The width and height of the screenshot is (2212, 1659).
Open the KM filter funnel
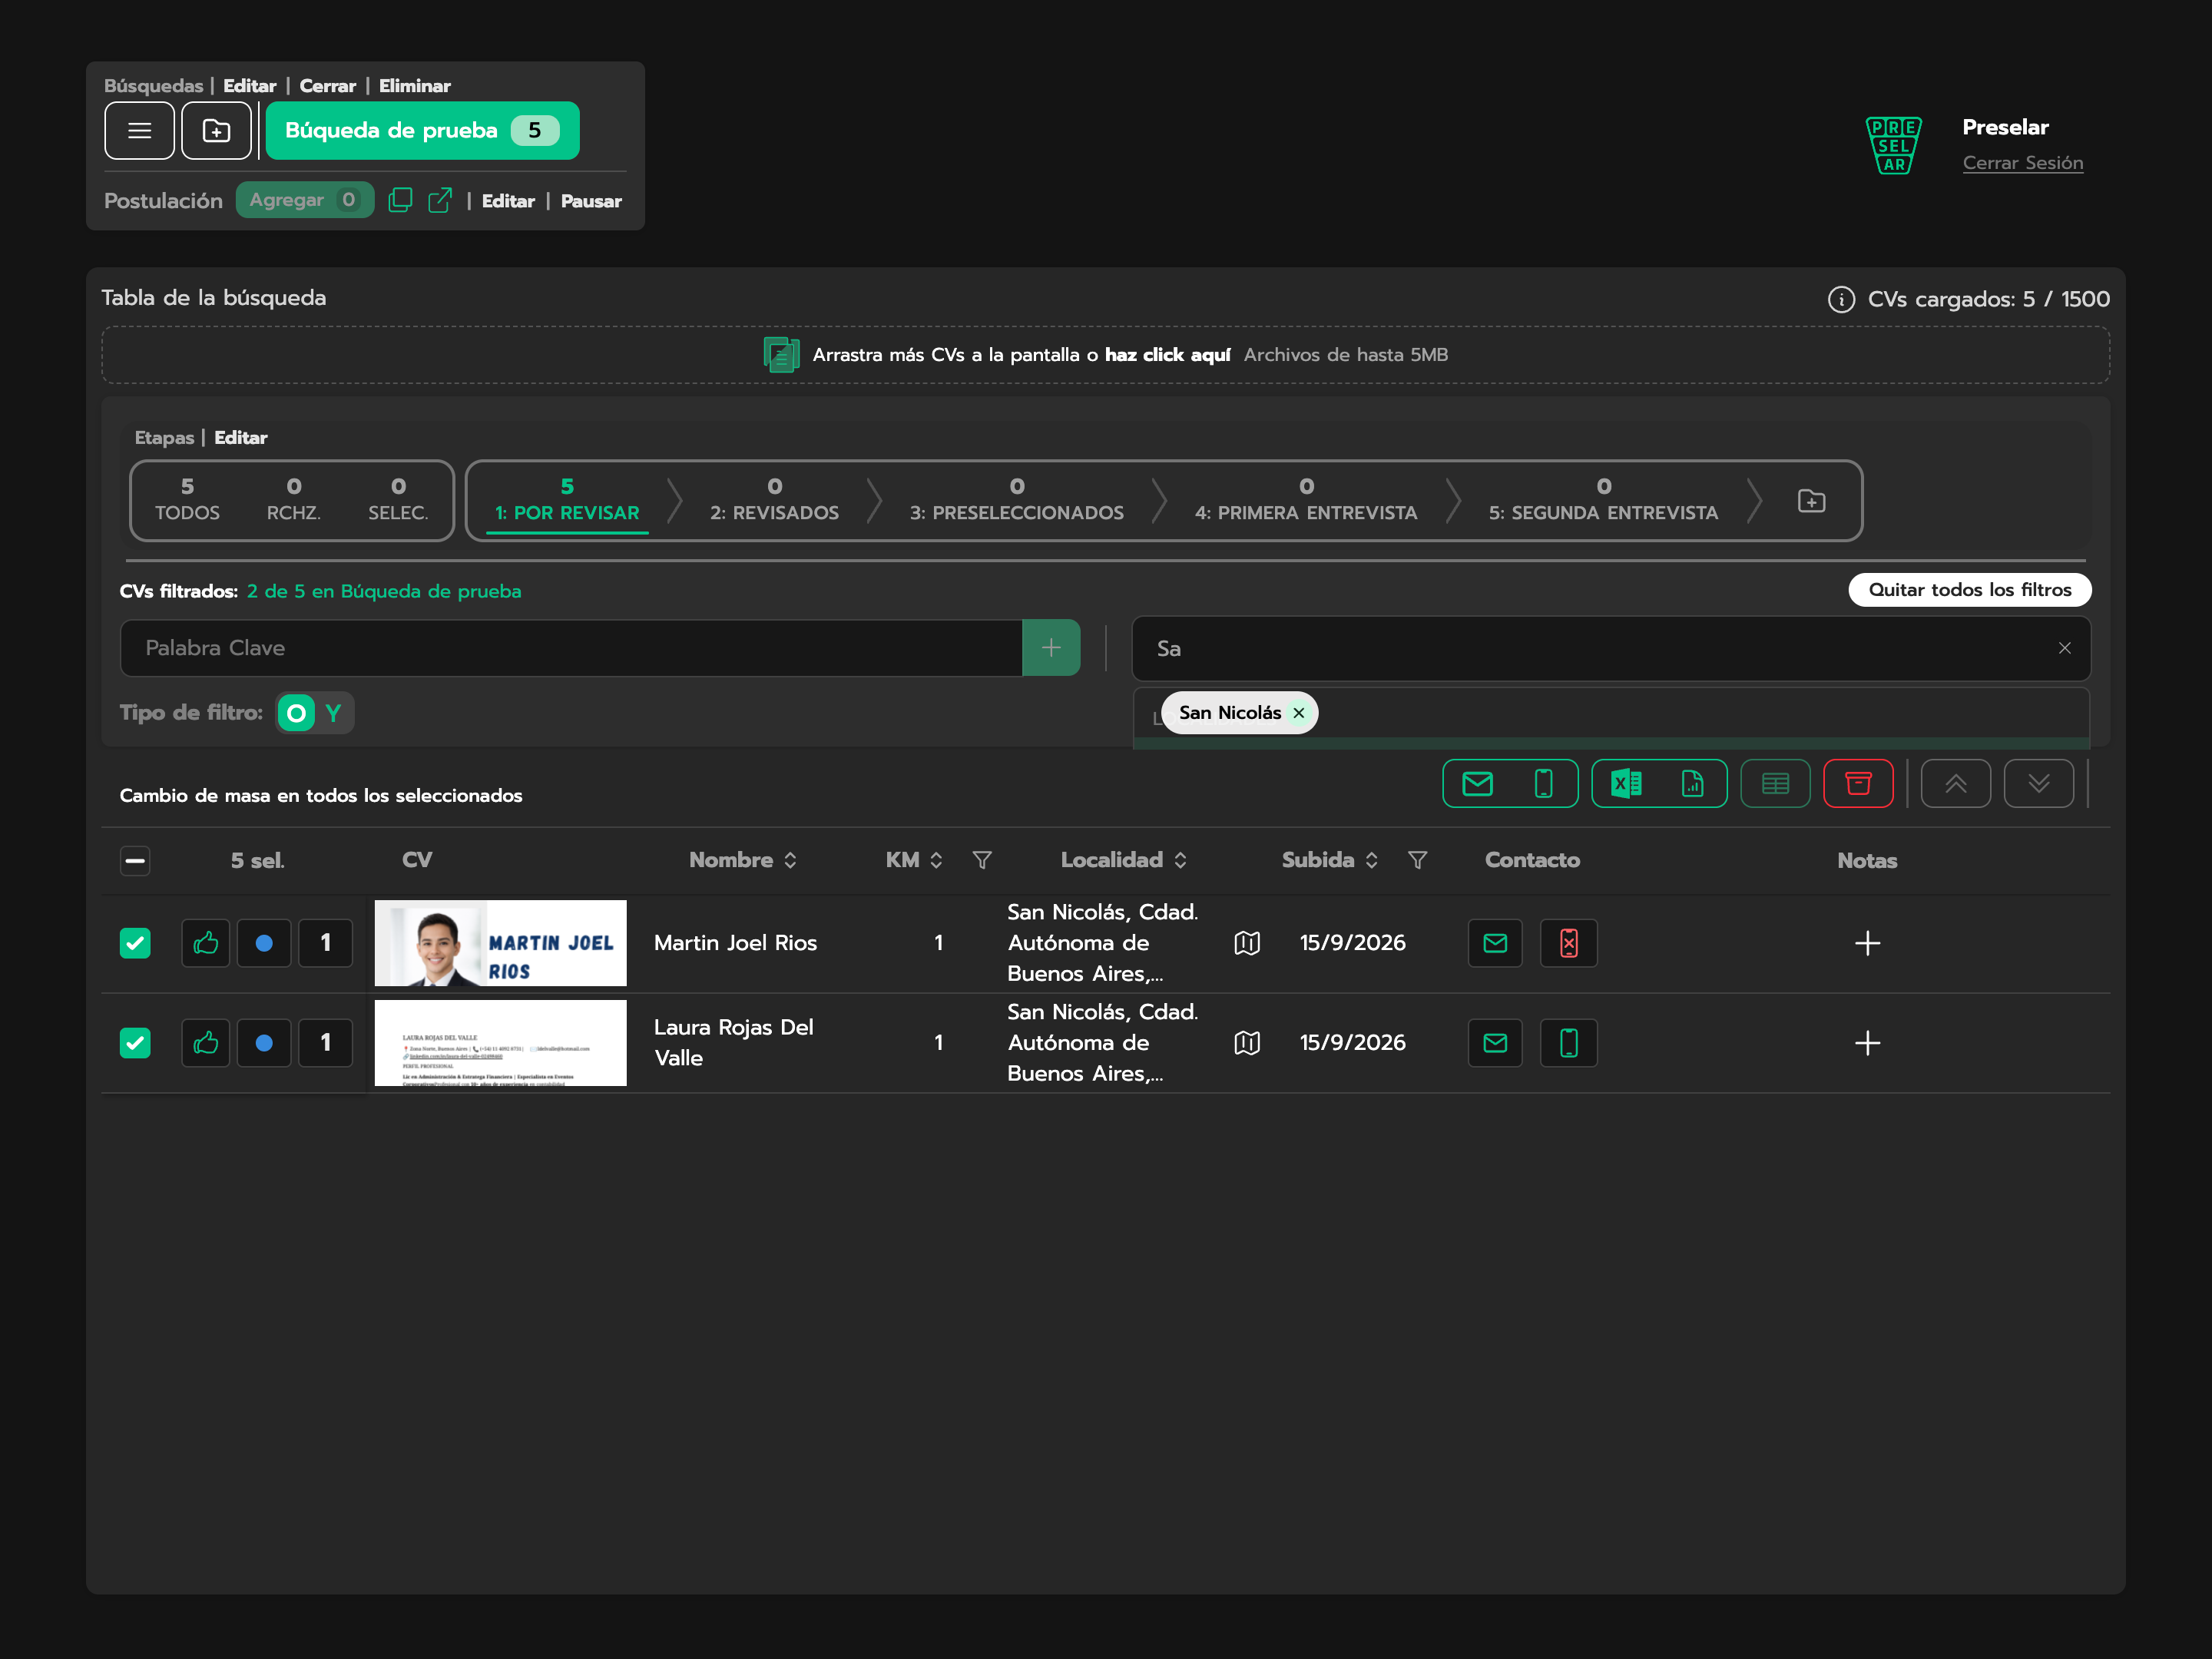point(982,860)
